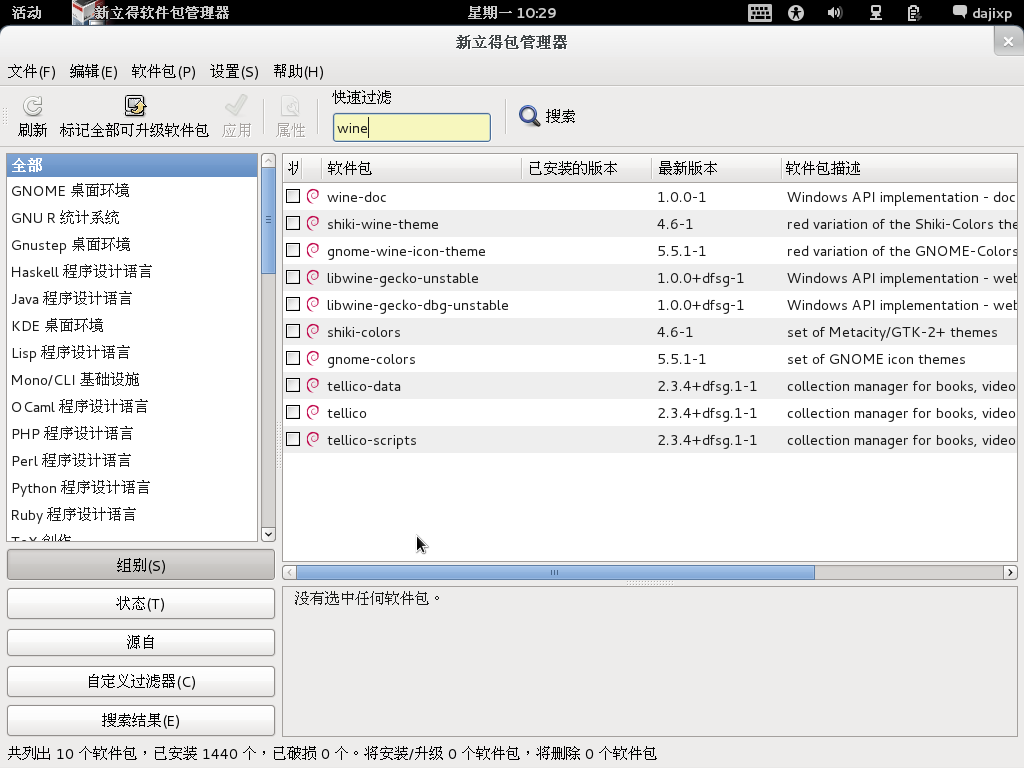
Task: Click the 组别(S) sections button
Action: tap(141, 565)
